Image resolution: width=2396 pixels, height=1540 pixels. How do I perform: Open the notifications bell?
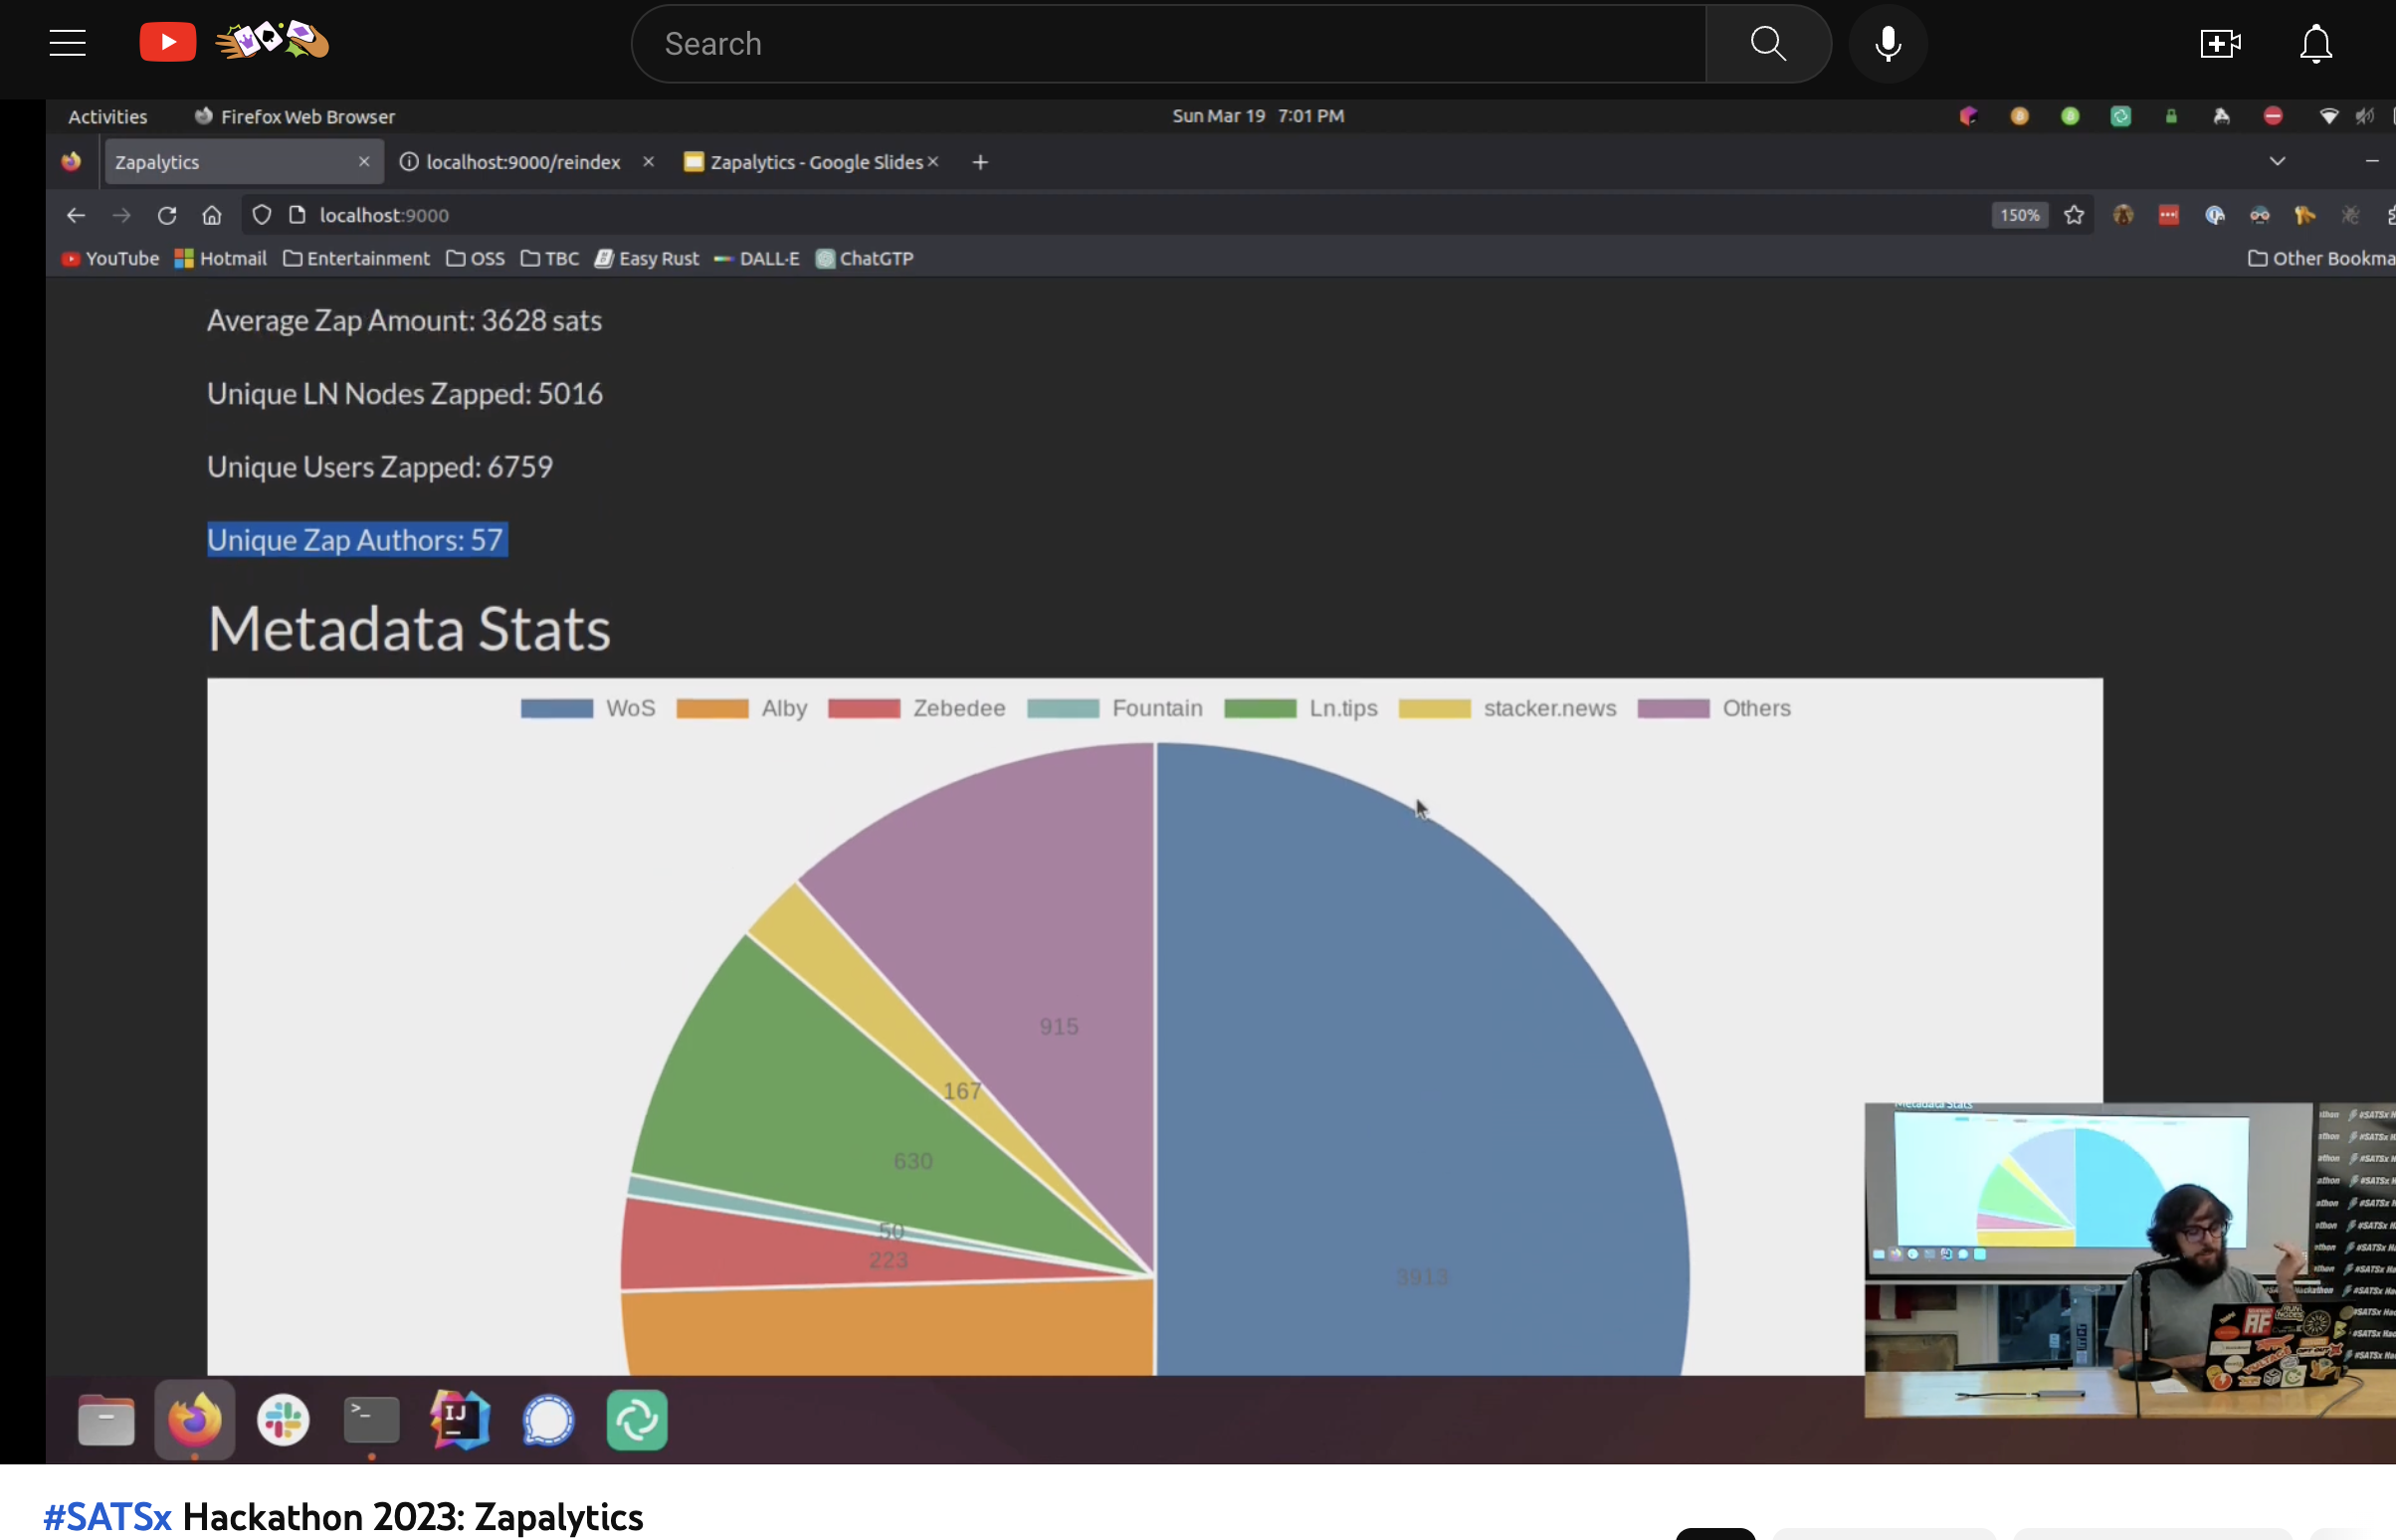coord(2315,44)
